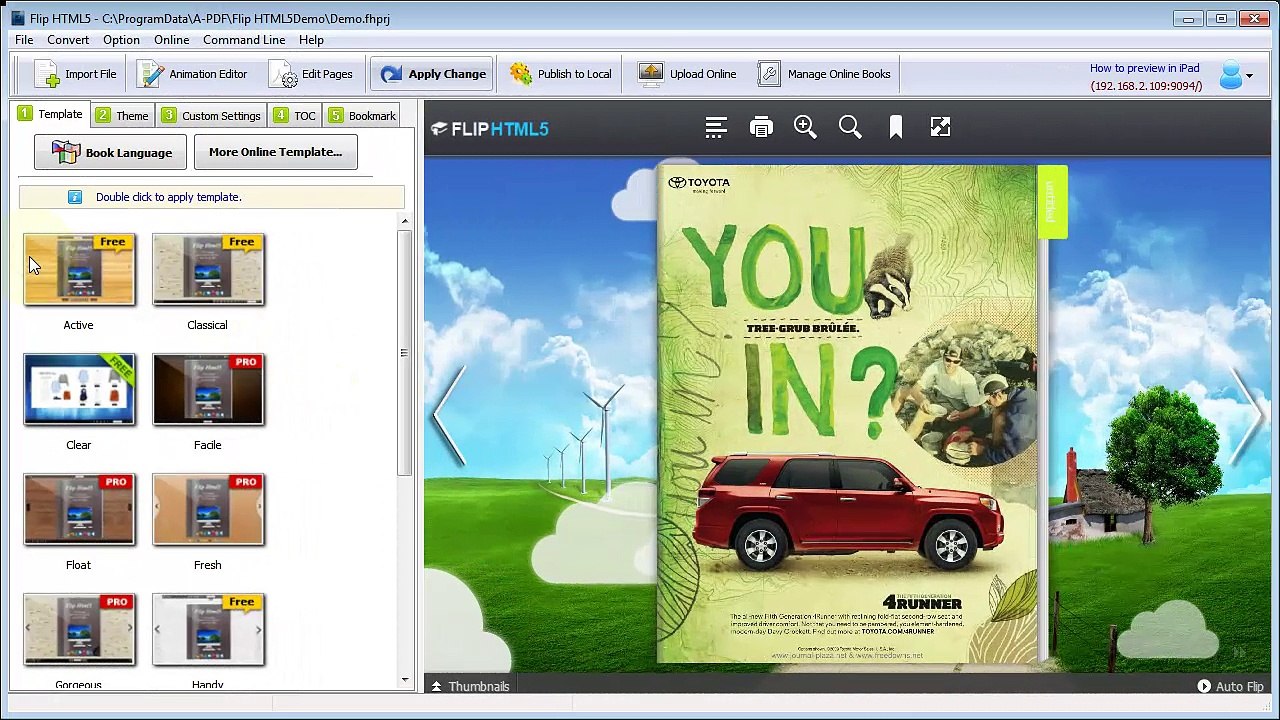The width and height of the screenshot is (1280, 720).
Task: Switch to the Bookmark tab
Action: pyautogui.click(x=362, y=116)
